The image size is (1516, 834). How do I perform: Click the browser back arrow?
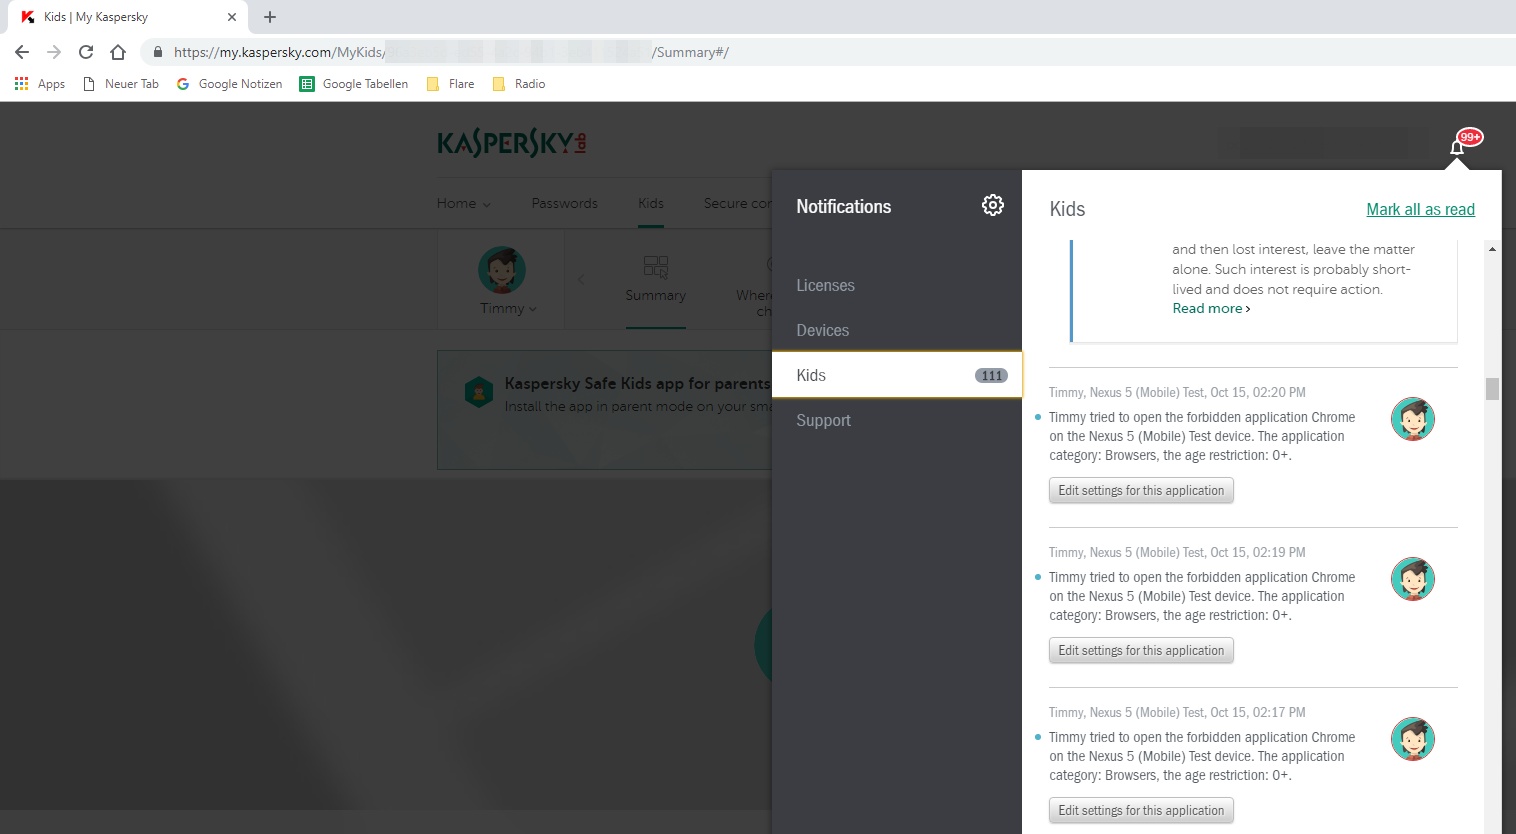coord(22,52)
